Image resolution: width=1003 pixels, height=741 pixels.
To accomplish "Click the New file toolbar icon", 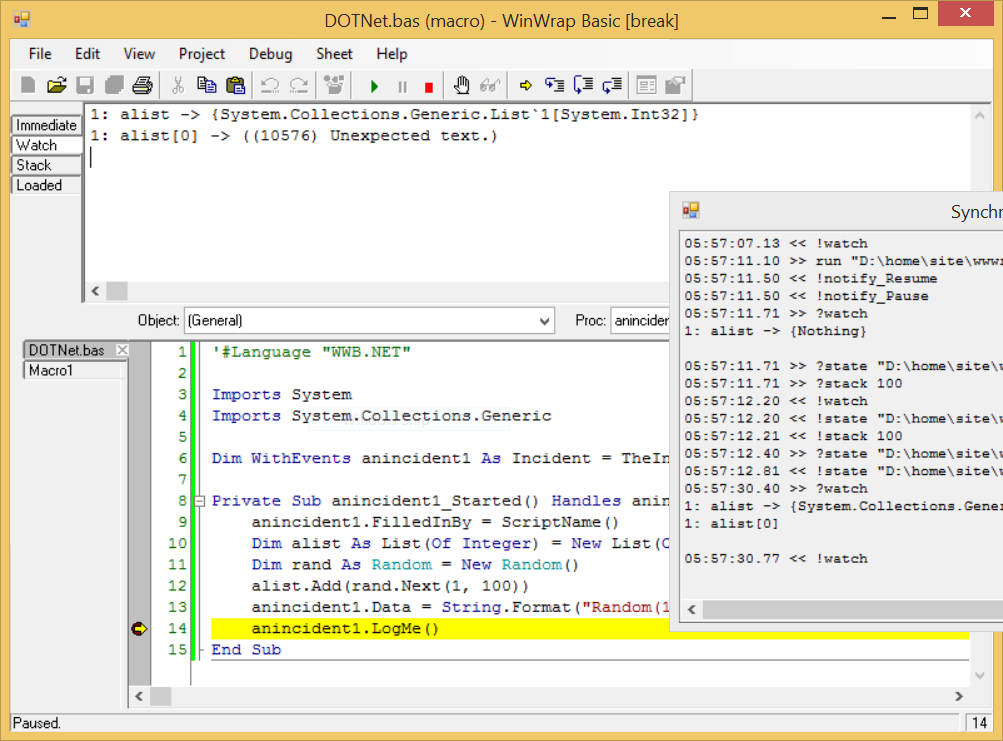I will [28, 85].
